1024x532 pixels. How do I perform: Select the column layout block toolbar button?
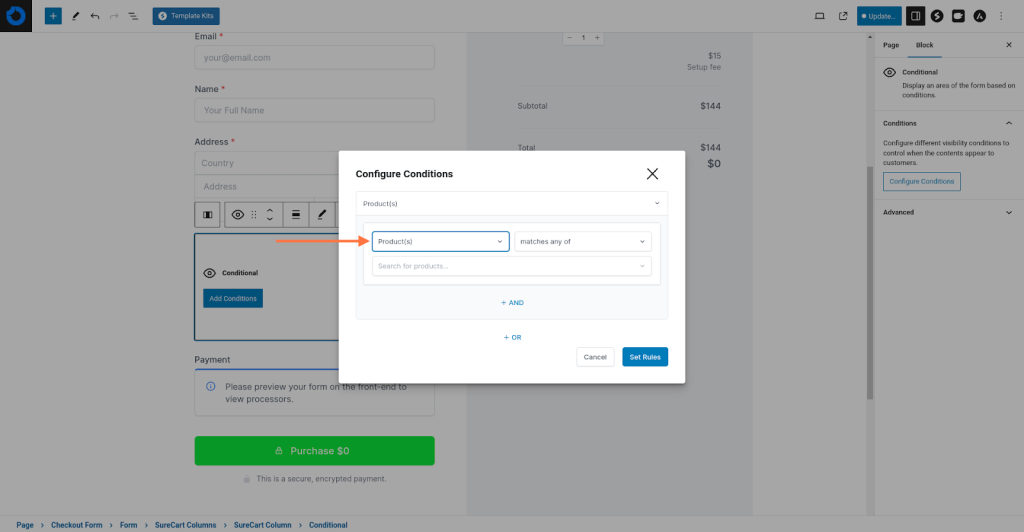207,214
